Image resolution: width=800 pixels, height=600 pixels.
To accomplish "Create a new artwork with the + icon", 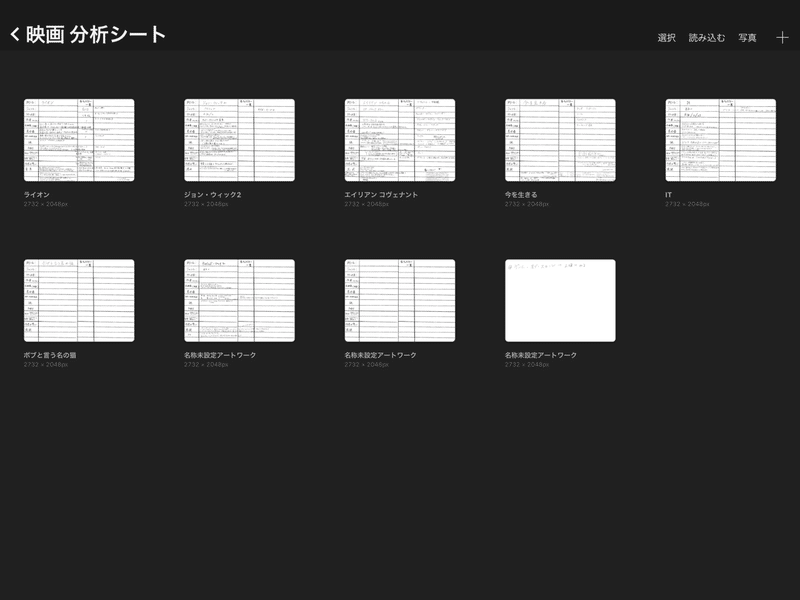I will tap(782, 34).
